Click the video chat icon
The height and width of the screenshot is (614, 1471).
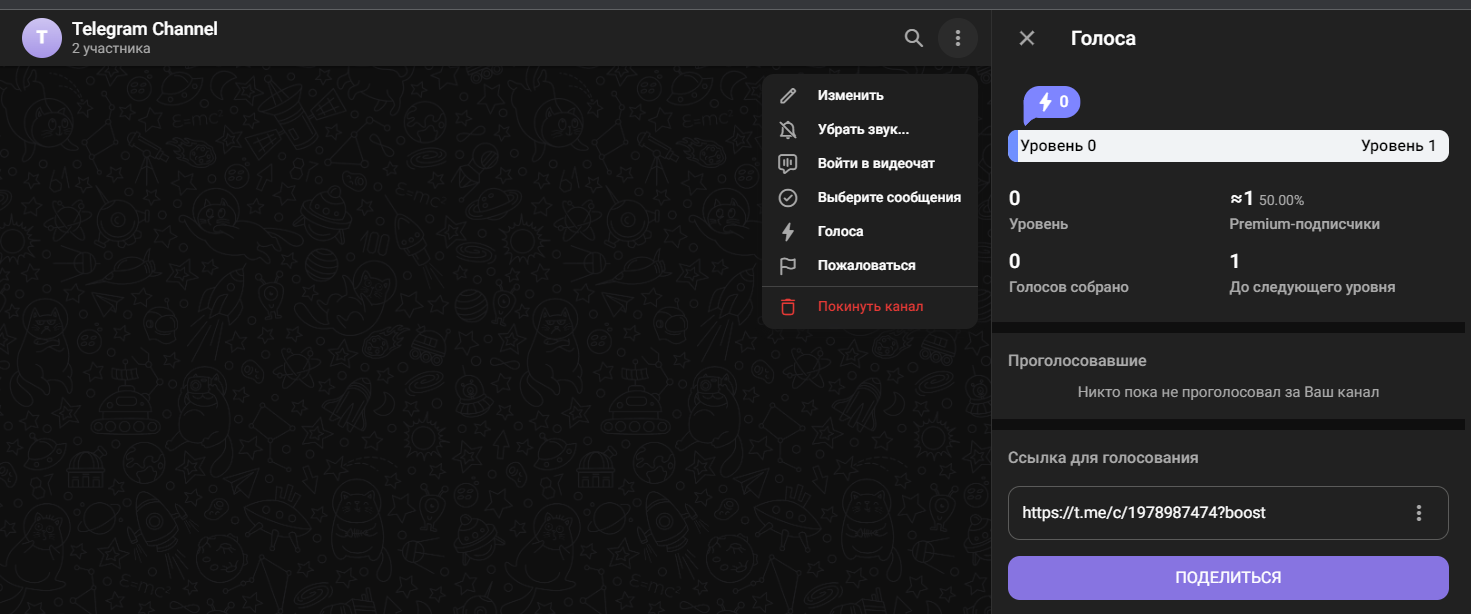[788, 164]
